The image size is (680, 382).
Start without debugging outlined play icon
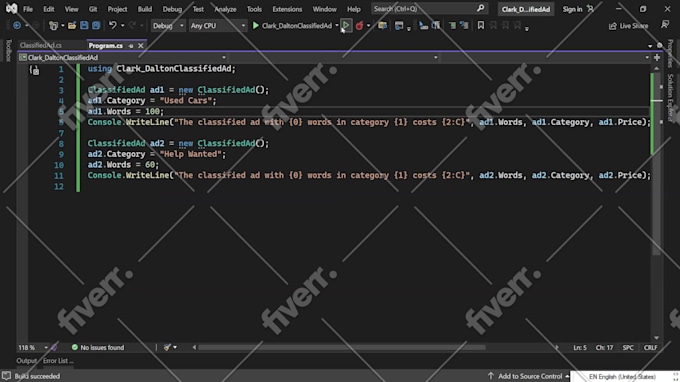click(x=346, y=26)
